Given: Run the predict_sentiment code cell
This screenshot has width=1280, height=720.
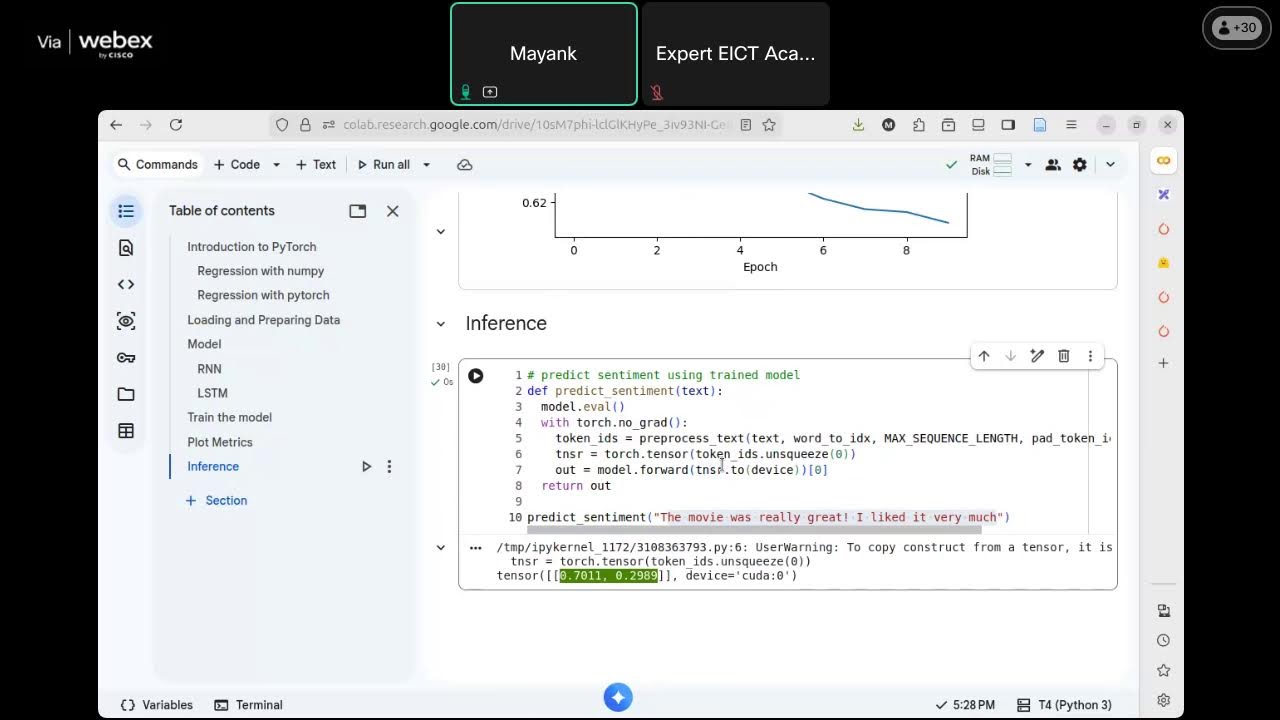Looking at the screenshot, I should (x=476, y=376).
